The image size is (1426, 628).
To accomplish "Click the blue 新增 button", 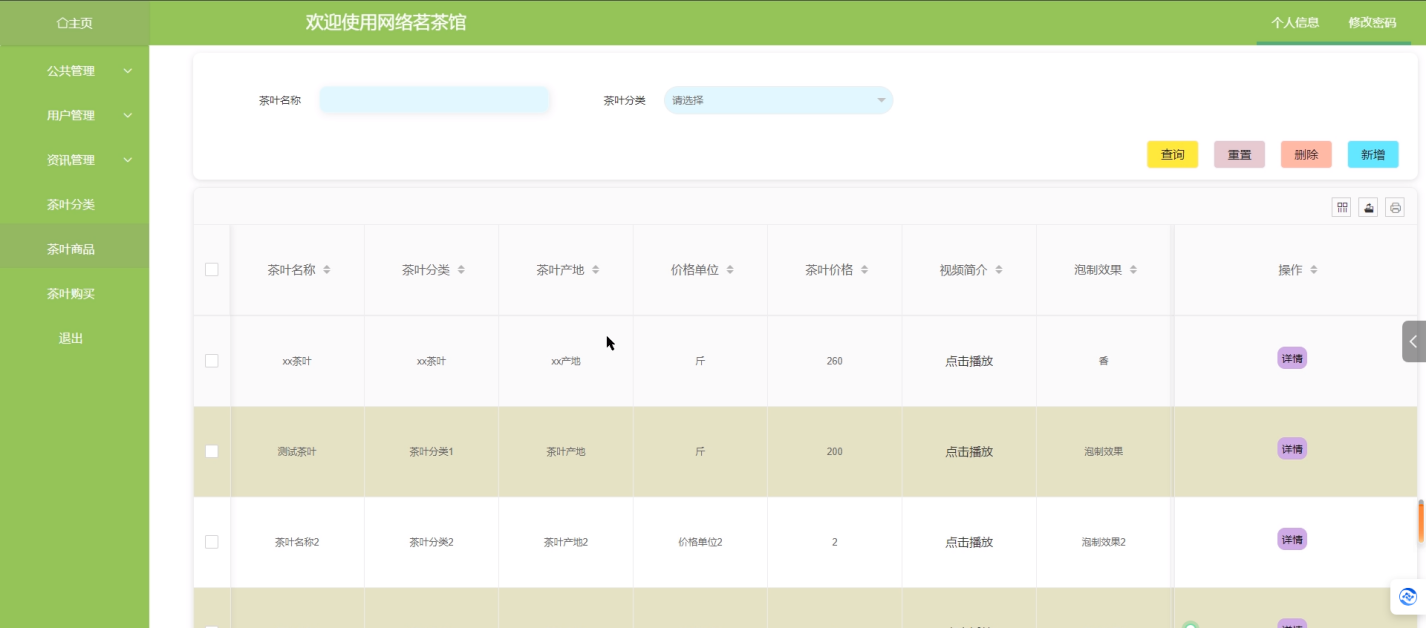I will (x=1373, y=154).
